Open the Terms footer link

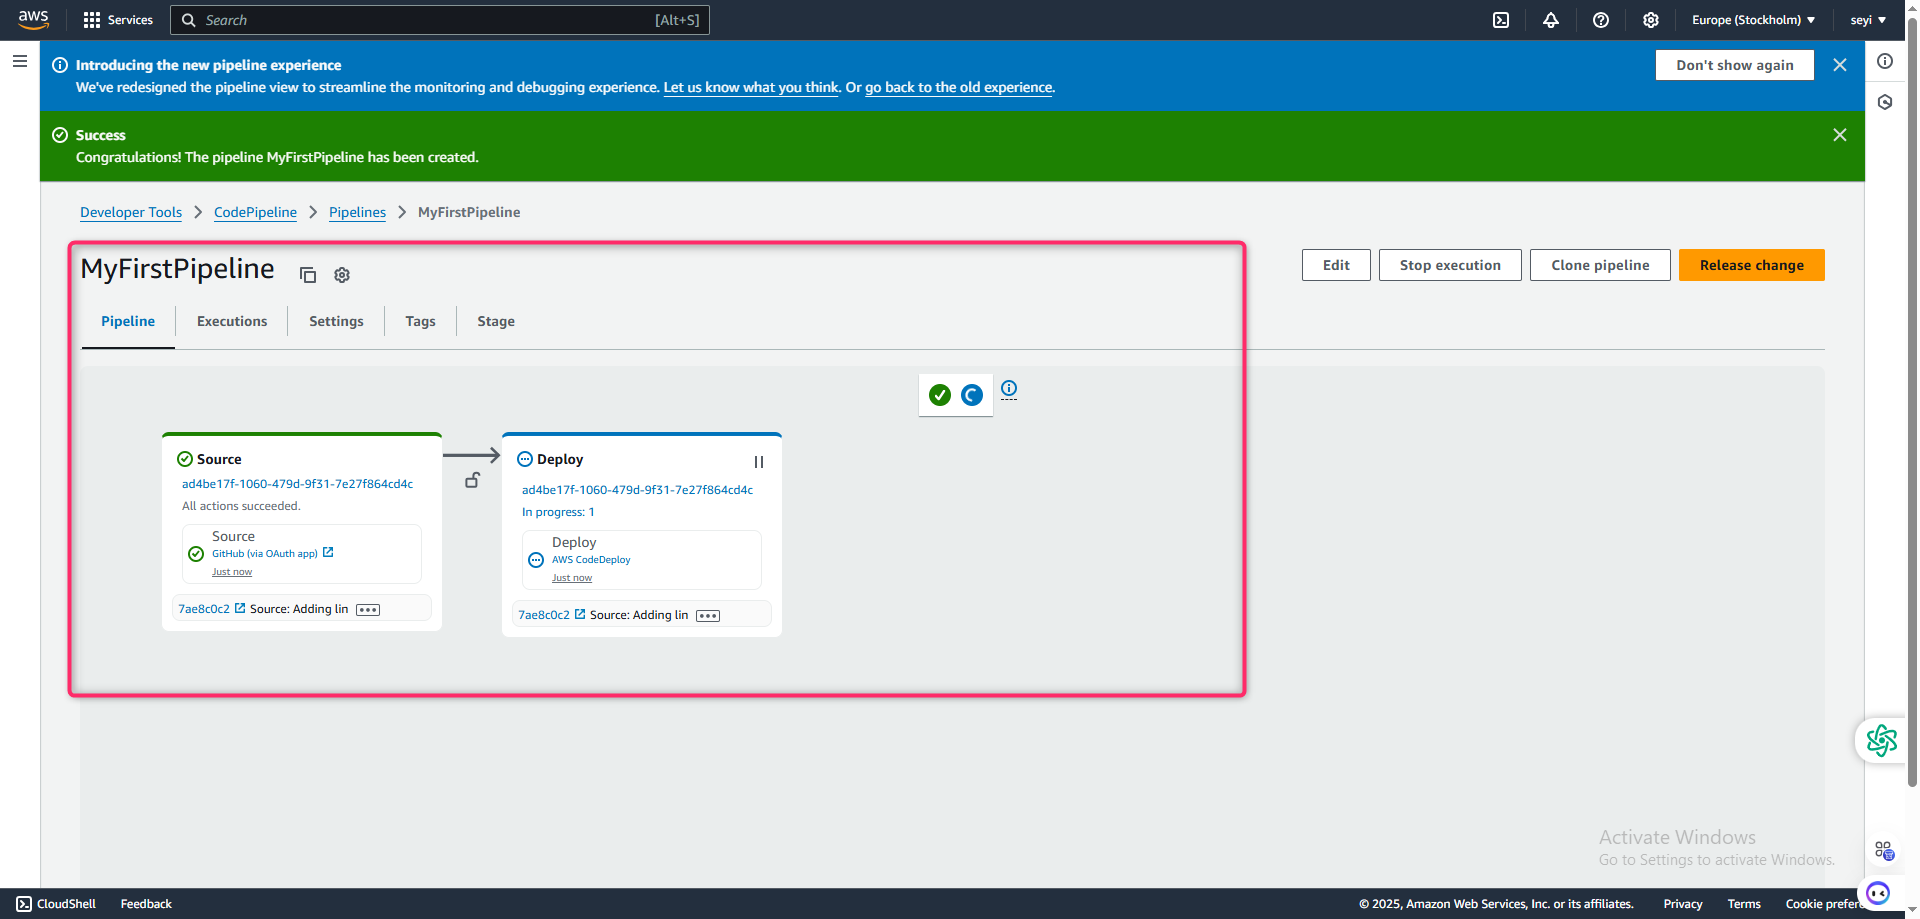(x=1744, y=904)
